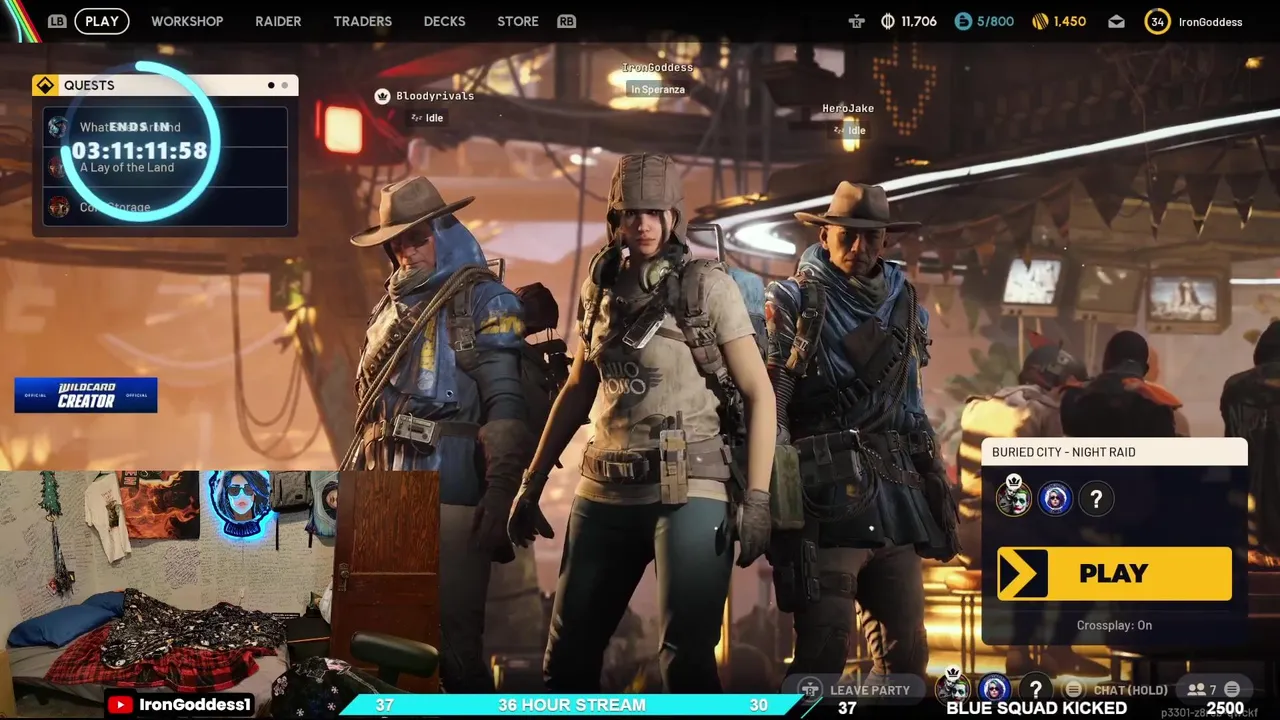
Task: Click the blue cred icon beside 5/800
Action: pos(963,21)
